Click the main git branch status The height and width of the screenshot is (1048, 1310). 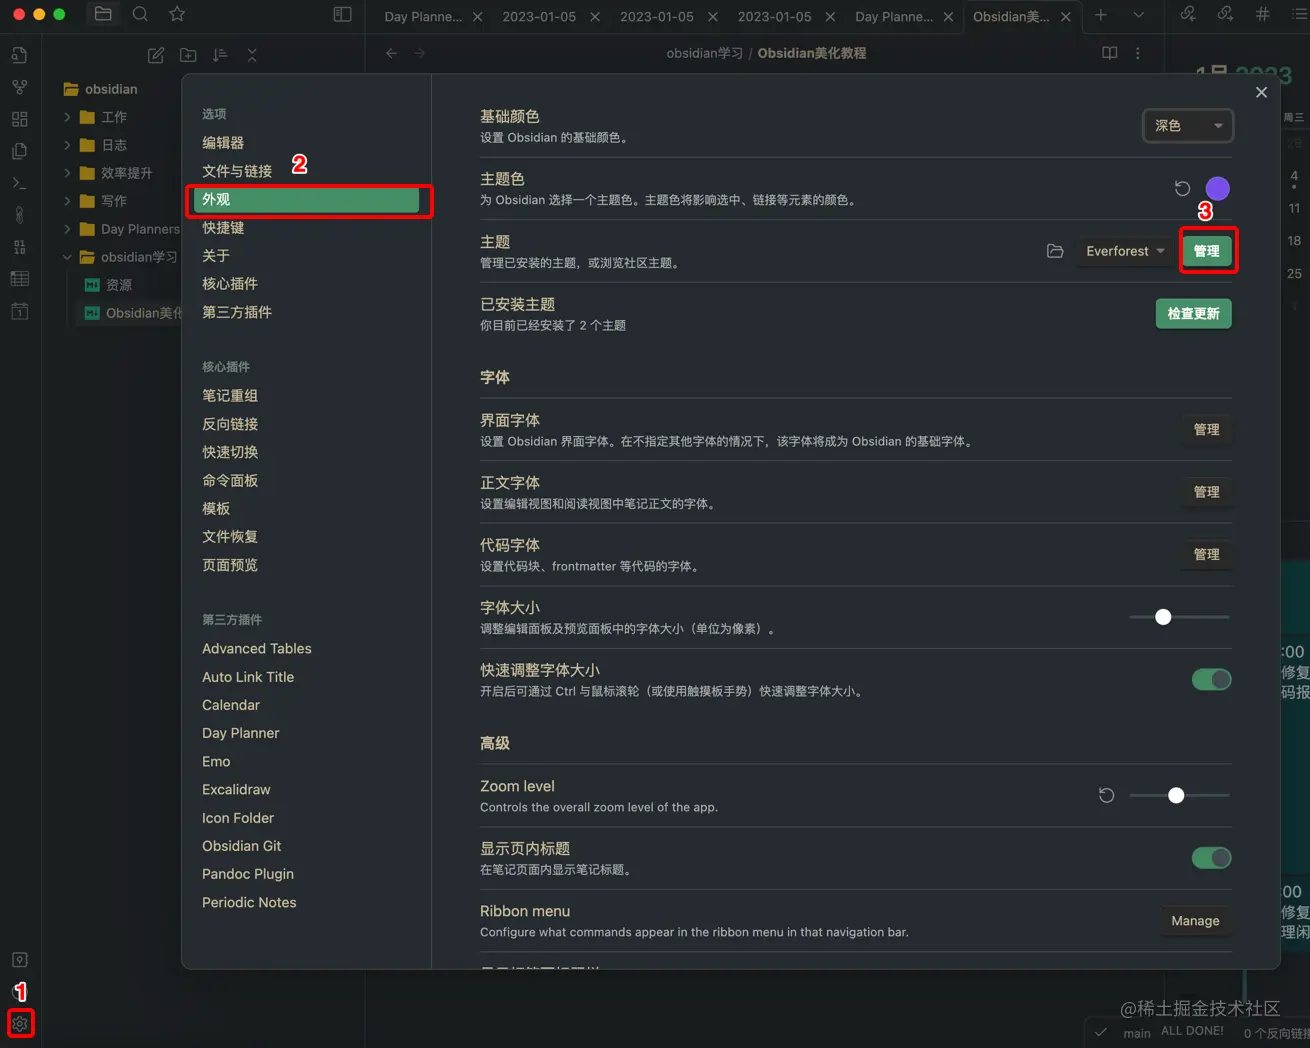[1137, 1033]
